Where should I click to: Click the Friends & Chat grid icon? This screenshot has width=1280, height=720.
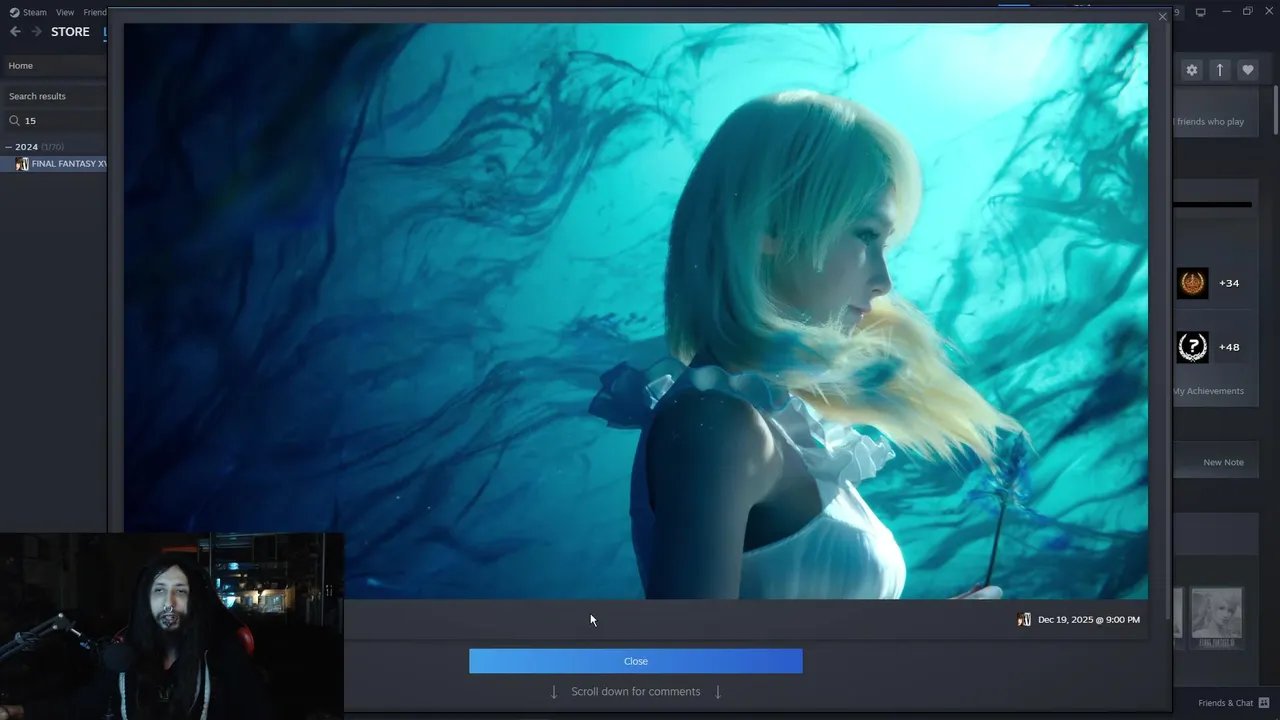[x=1262, y=703]
